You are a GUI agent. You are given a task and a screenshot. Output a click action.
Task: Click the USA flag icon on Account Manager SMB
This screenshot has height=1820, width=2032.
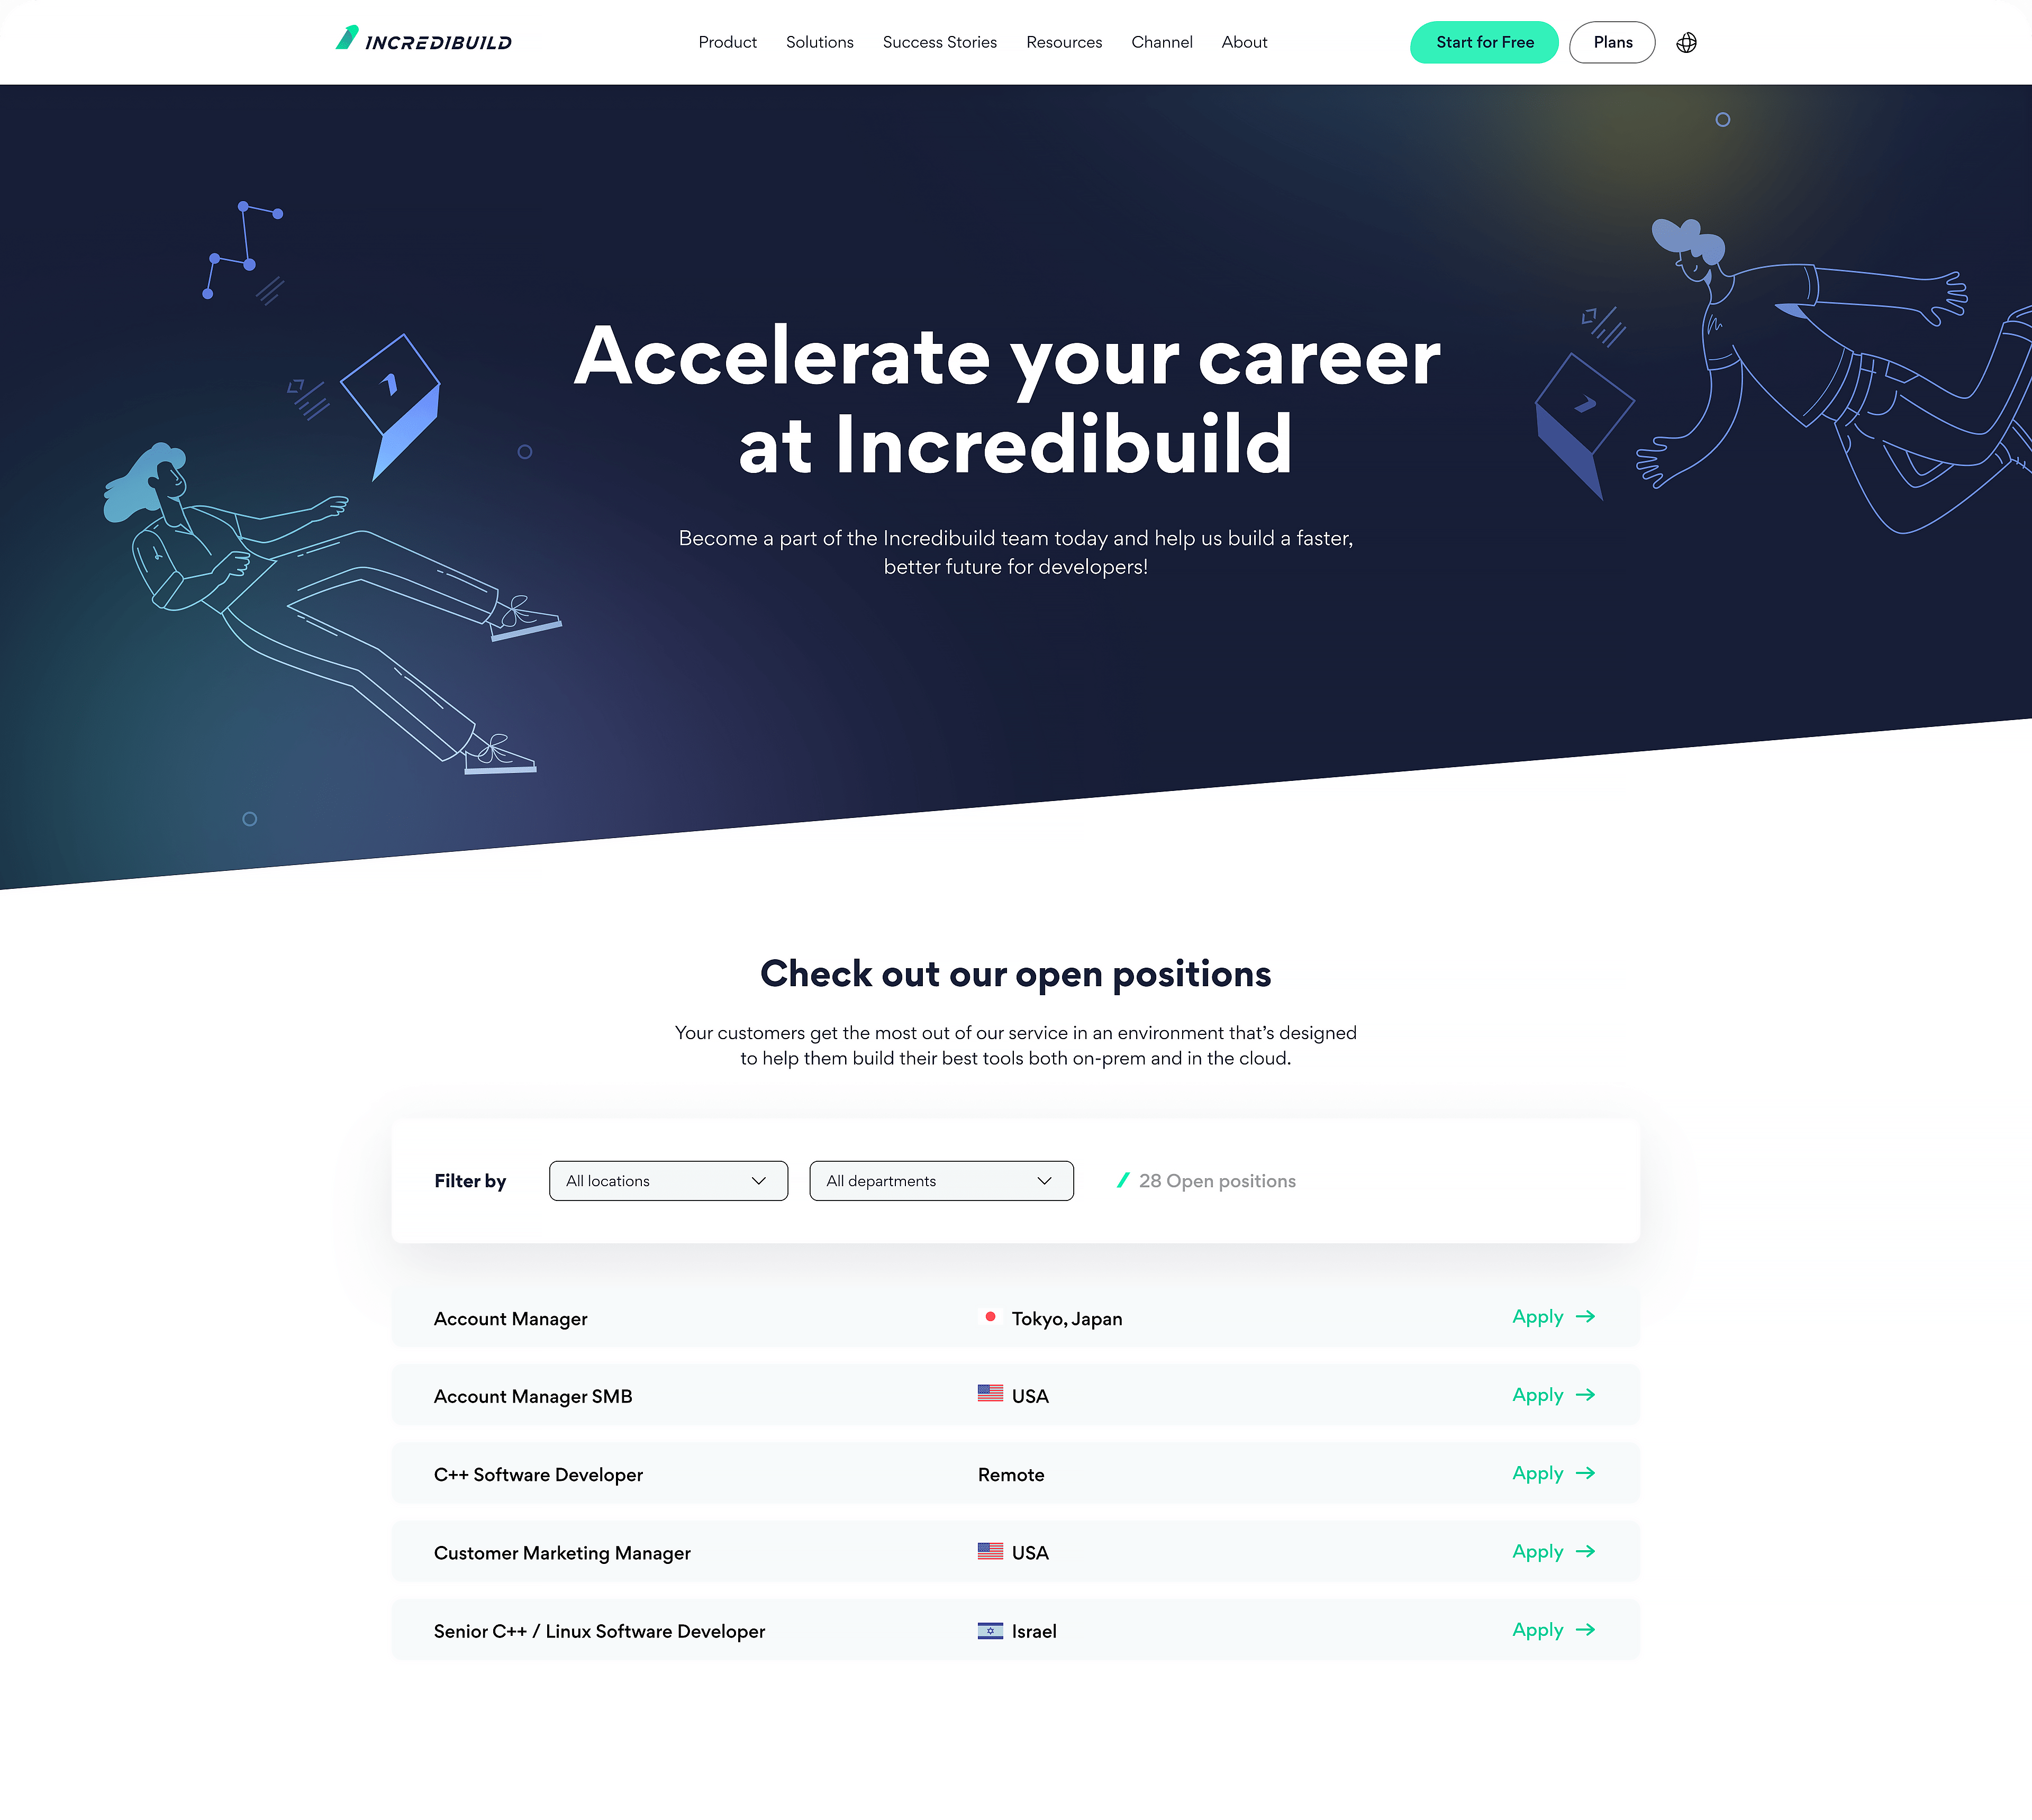989,1395
